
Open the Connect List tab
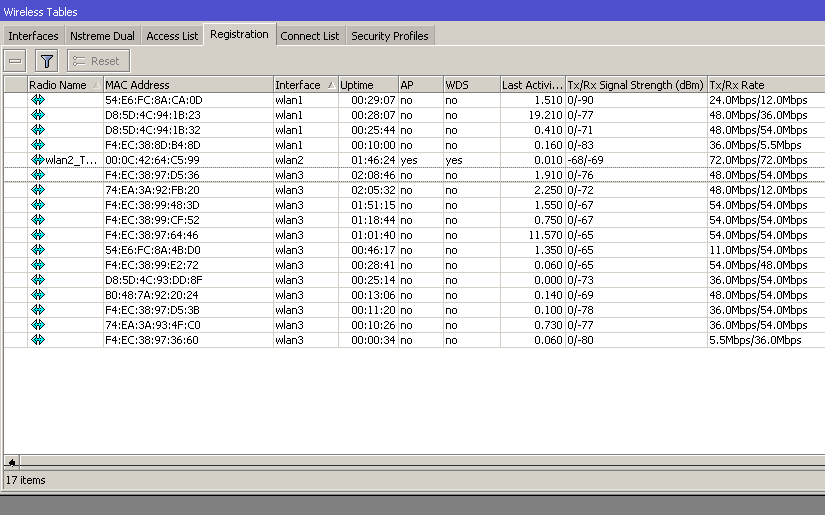[310, 36]
